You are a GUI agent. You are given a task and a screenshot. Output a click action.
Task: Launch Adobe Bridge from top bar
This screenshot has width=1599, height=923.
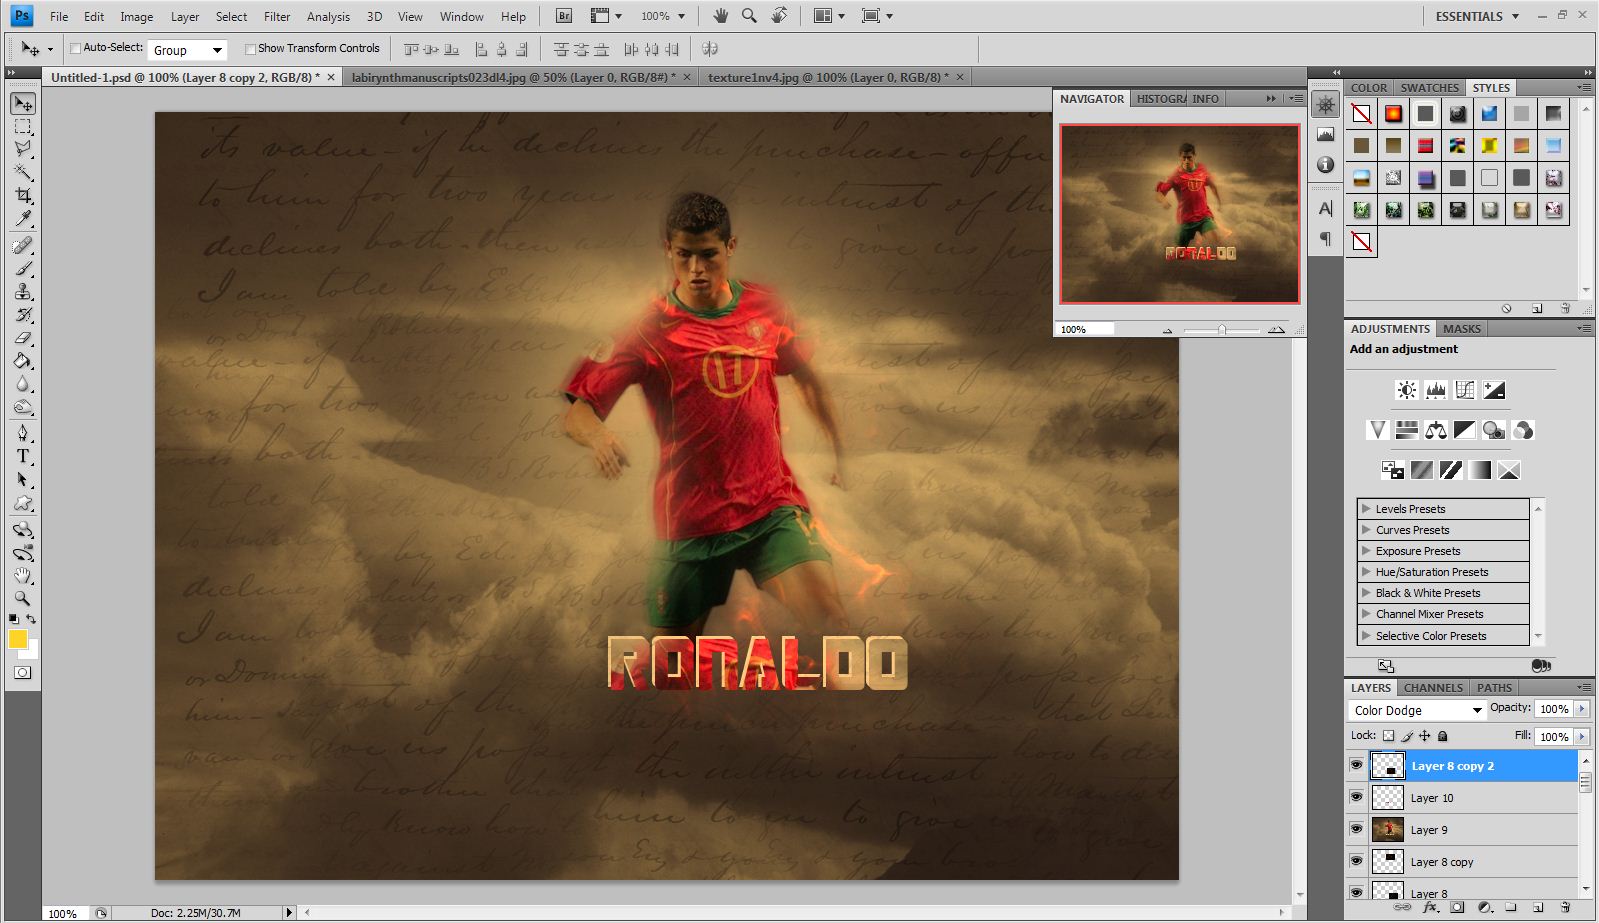564,16
